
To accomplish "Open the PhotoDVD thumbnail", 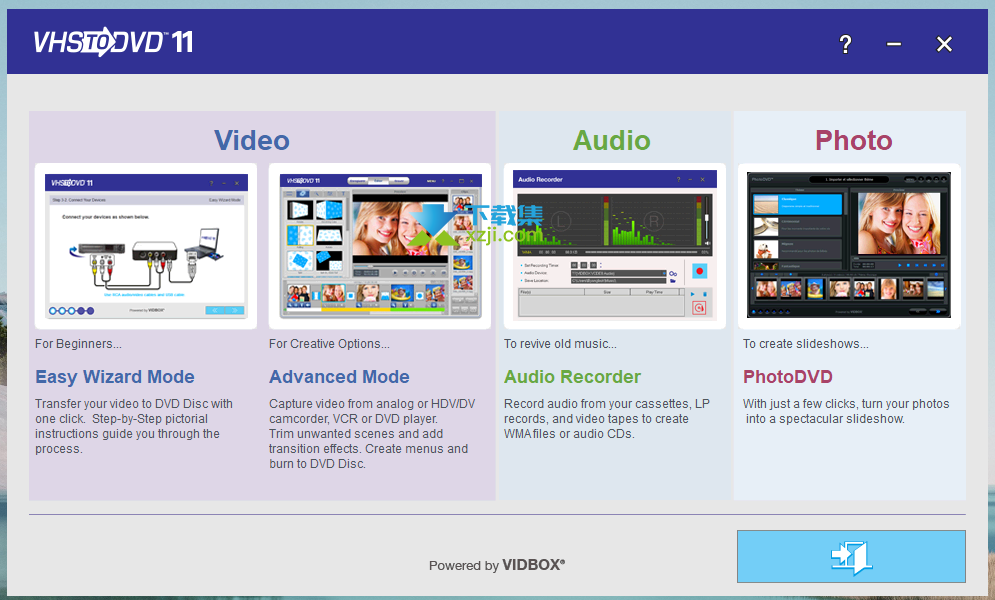I will 849,246.
